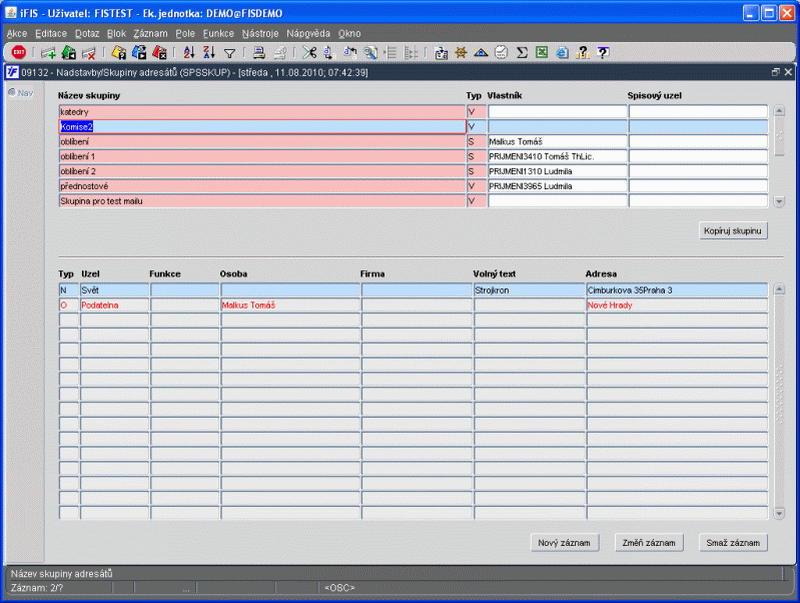Click the round calculator icon
800x603 pixels.
pyautogui.click(x=502, y=52)
